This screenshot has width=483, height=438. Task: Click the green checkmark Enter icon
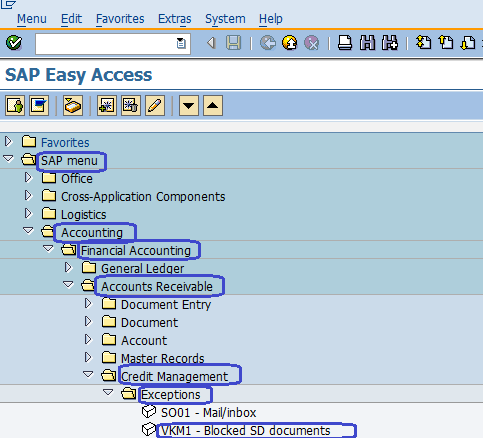(x=14, y=43)
